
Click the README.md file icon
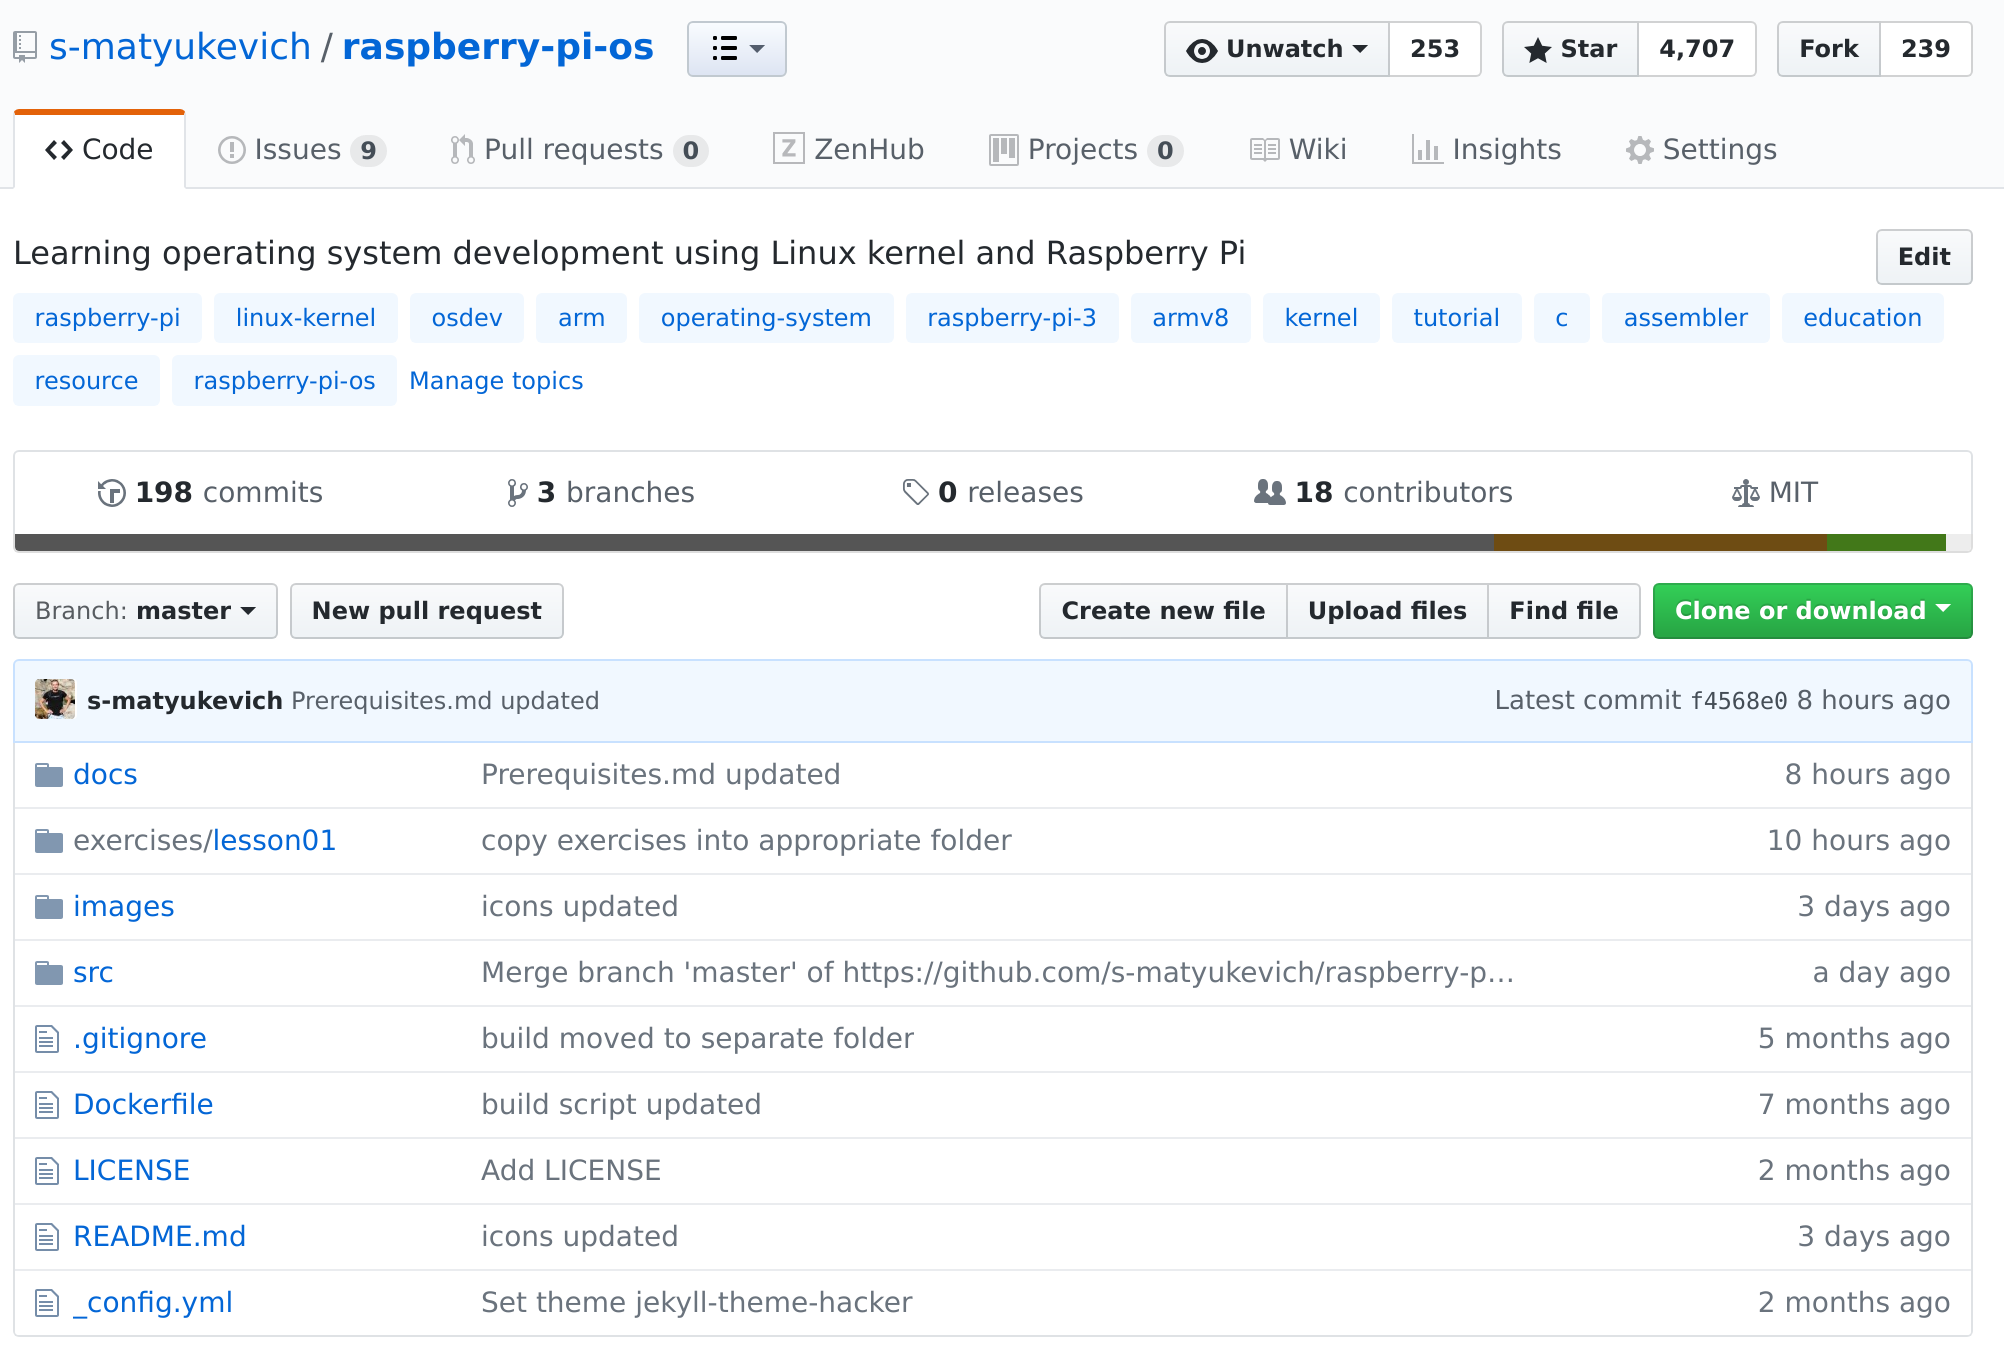pos(47,1237)
